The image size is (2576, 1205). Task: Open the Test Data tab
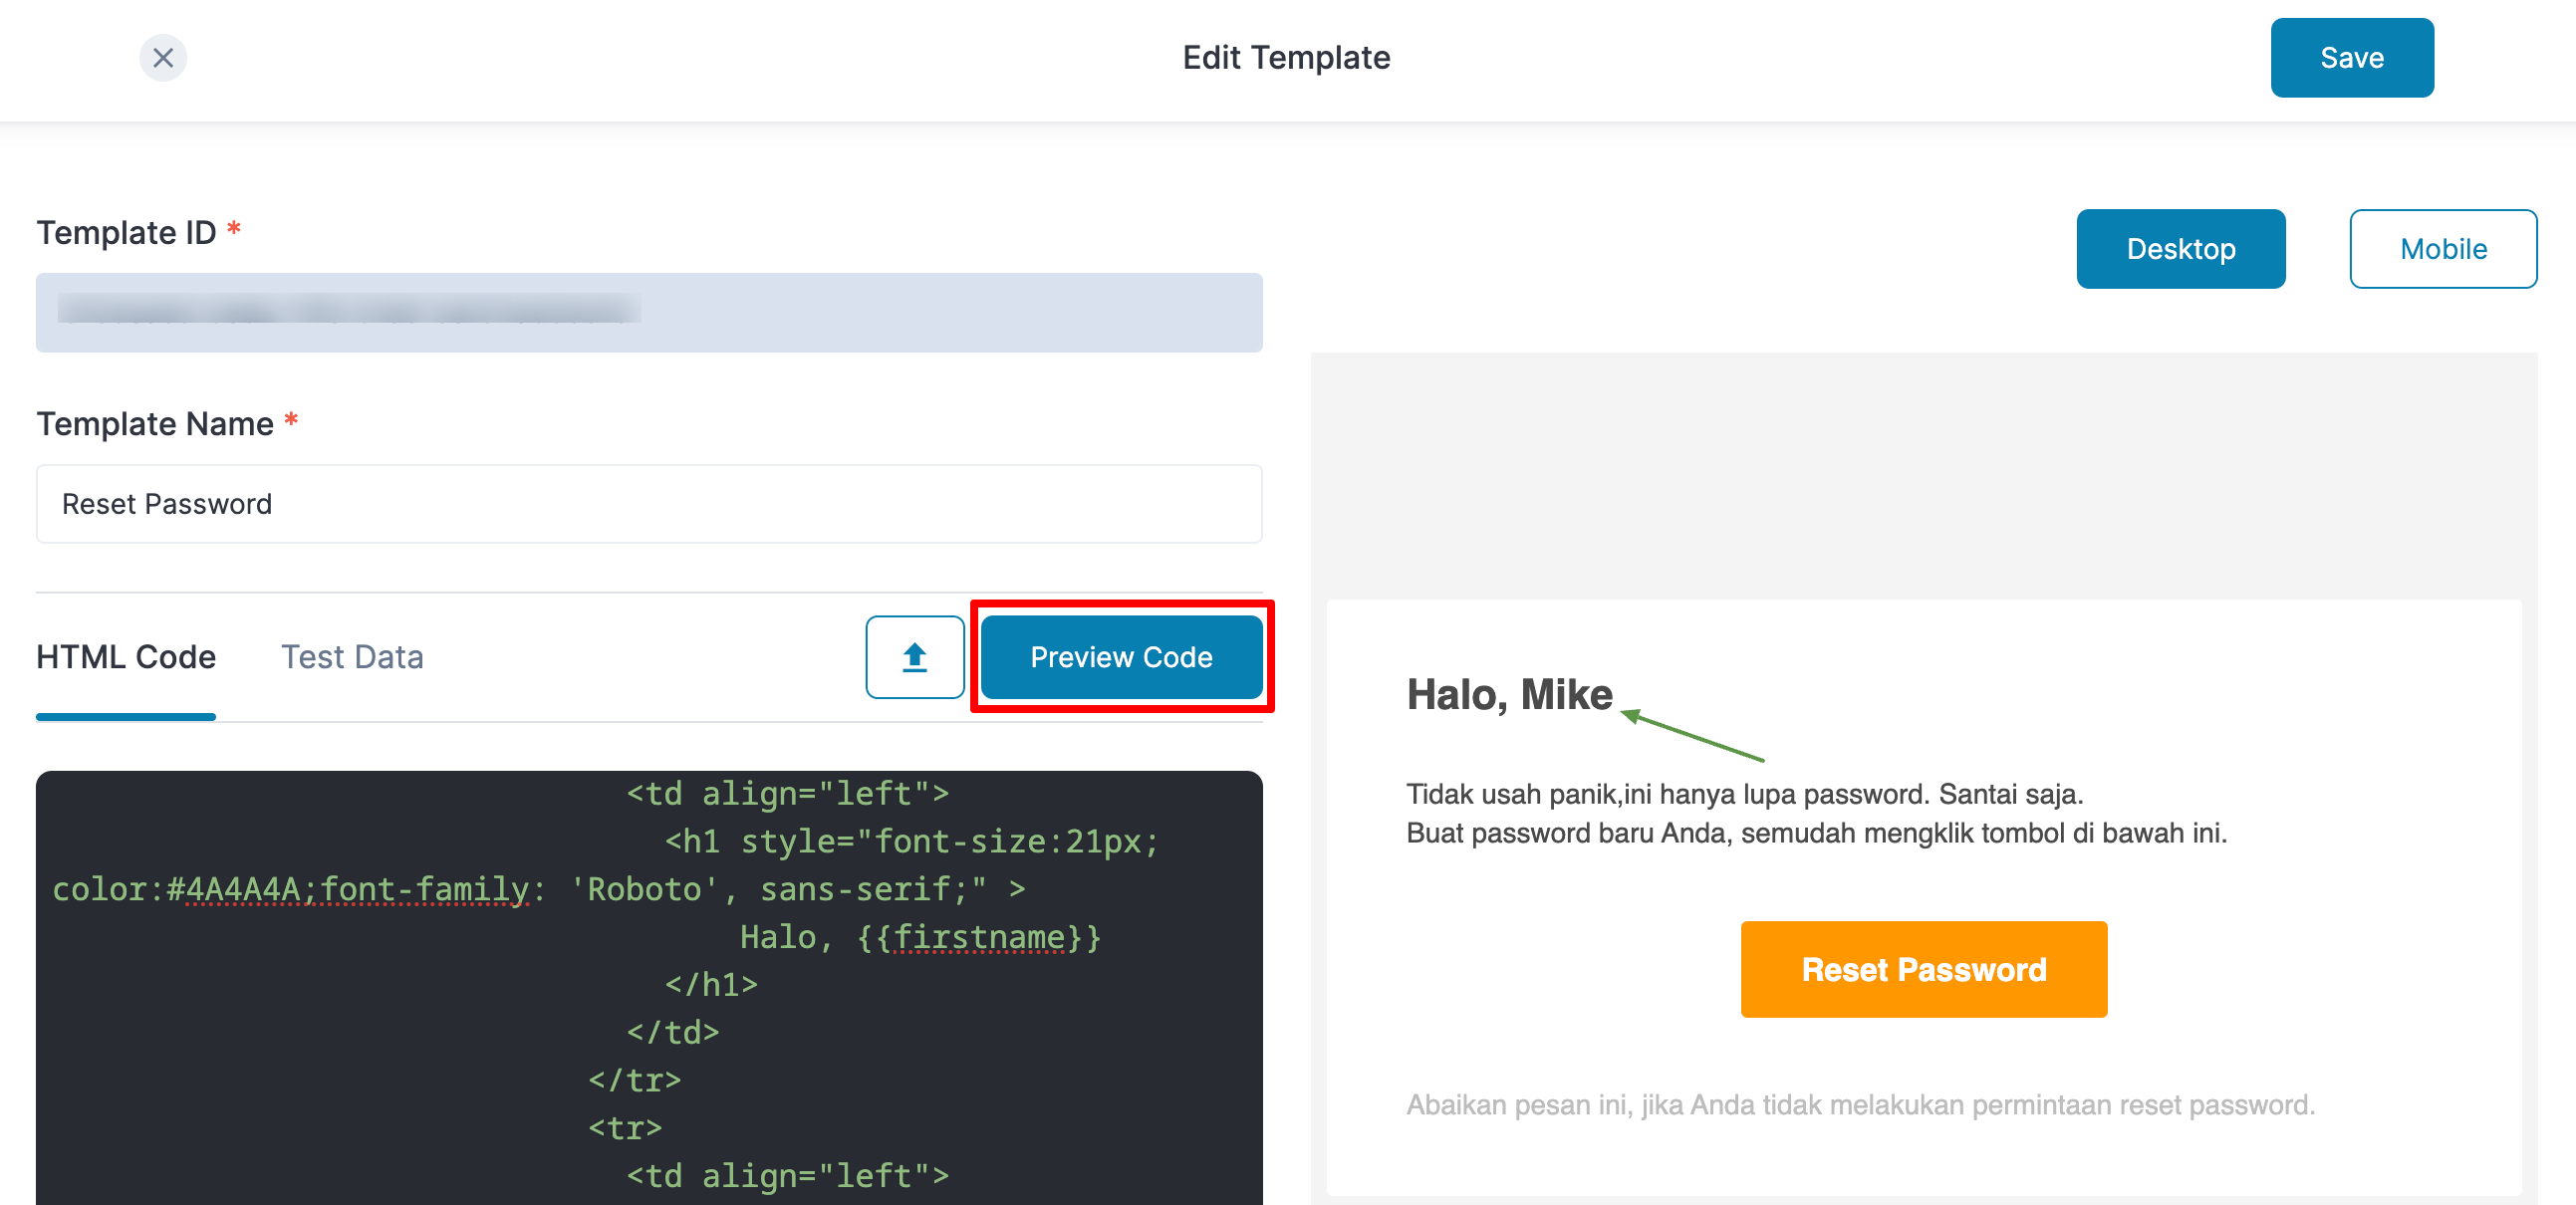(352, 657)
